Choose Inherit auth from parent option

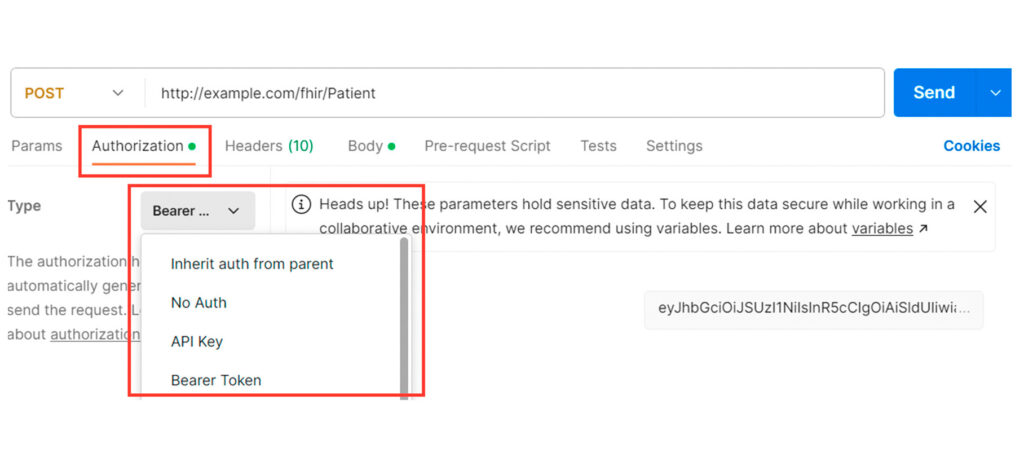252,264
